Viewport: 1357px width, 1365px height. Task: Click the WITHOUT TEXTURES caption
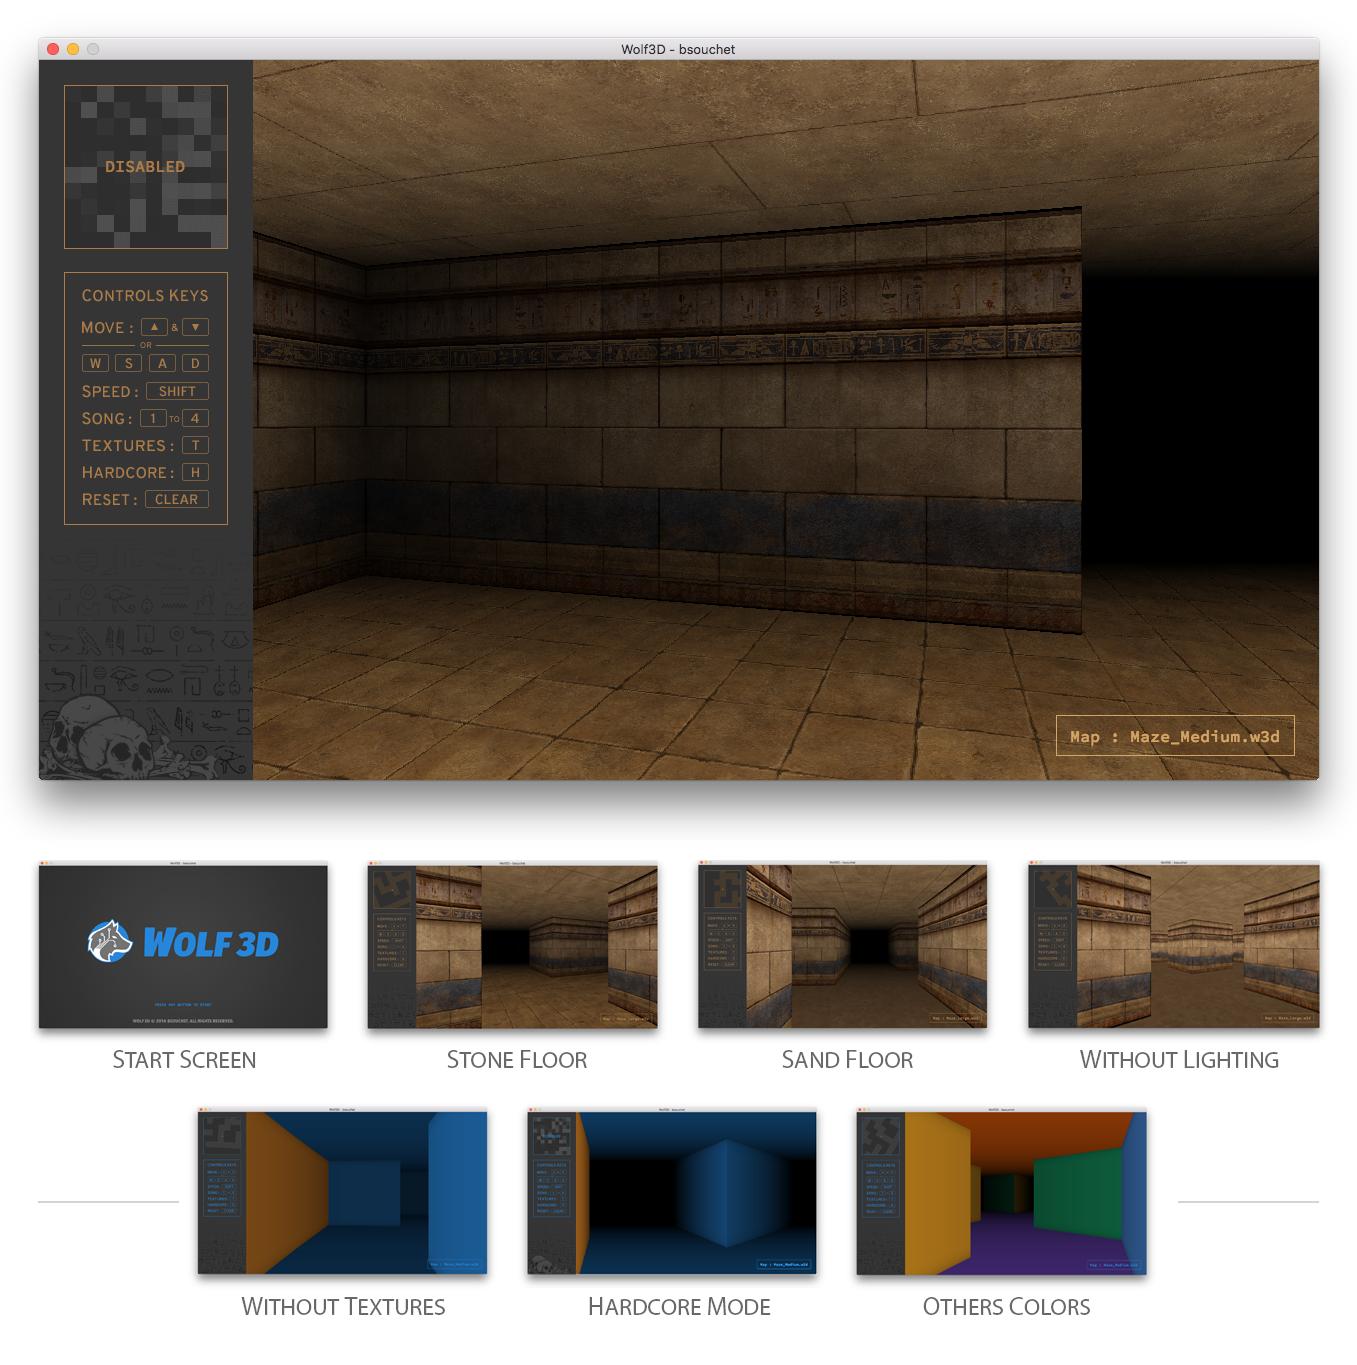pyautogui.click(x=343, y=1307)
